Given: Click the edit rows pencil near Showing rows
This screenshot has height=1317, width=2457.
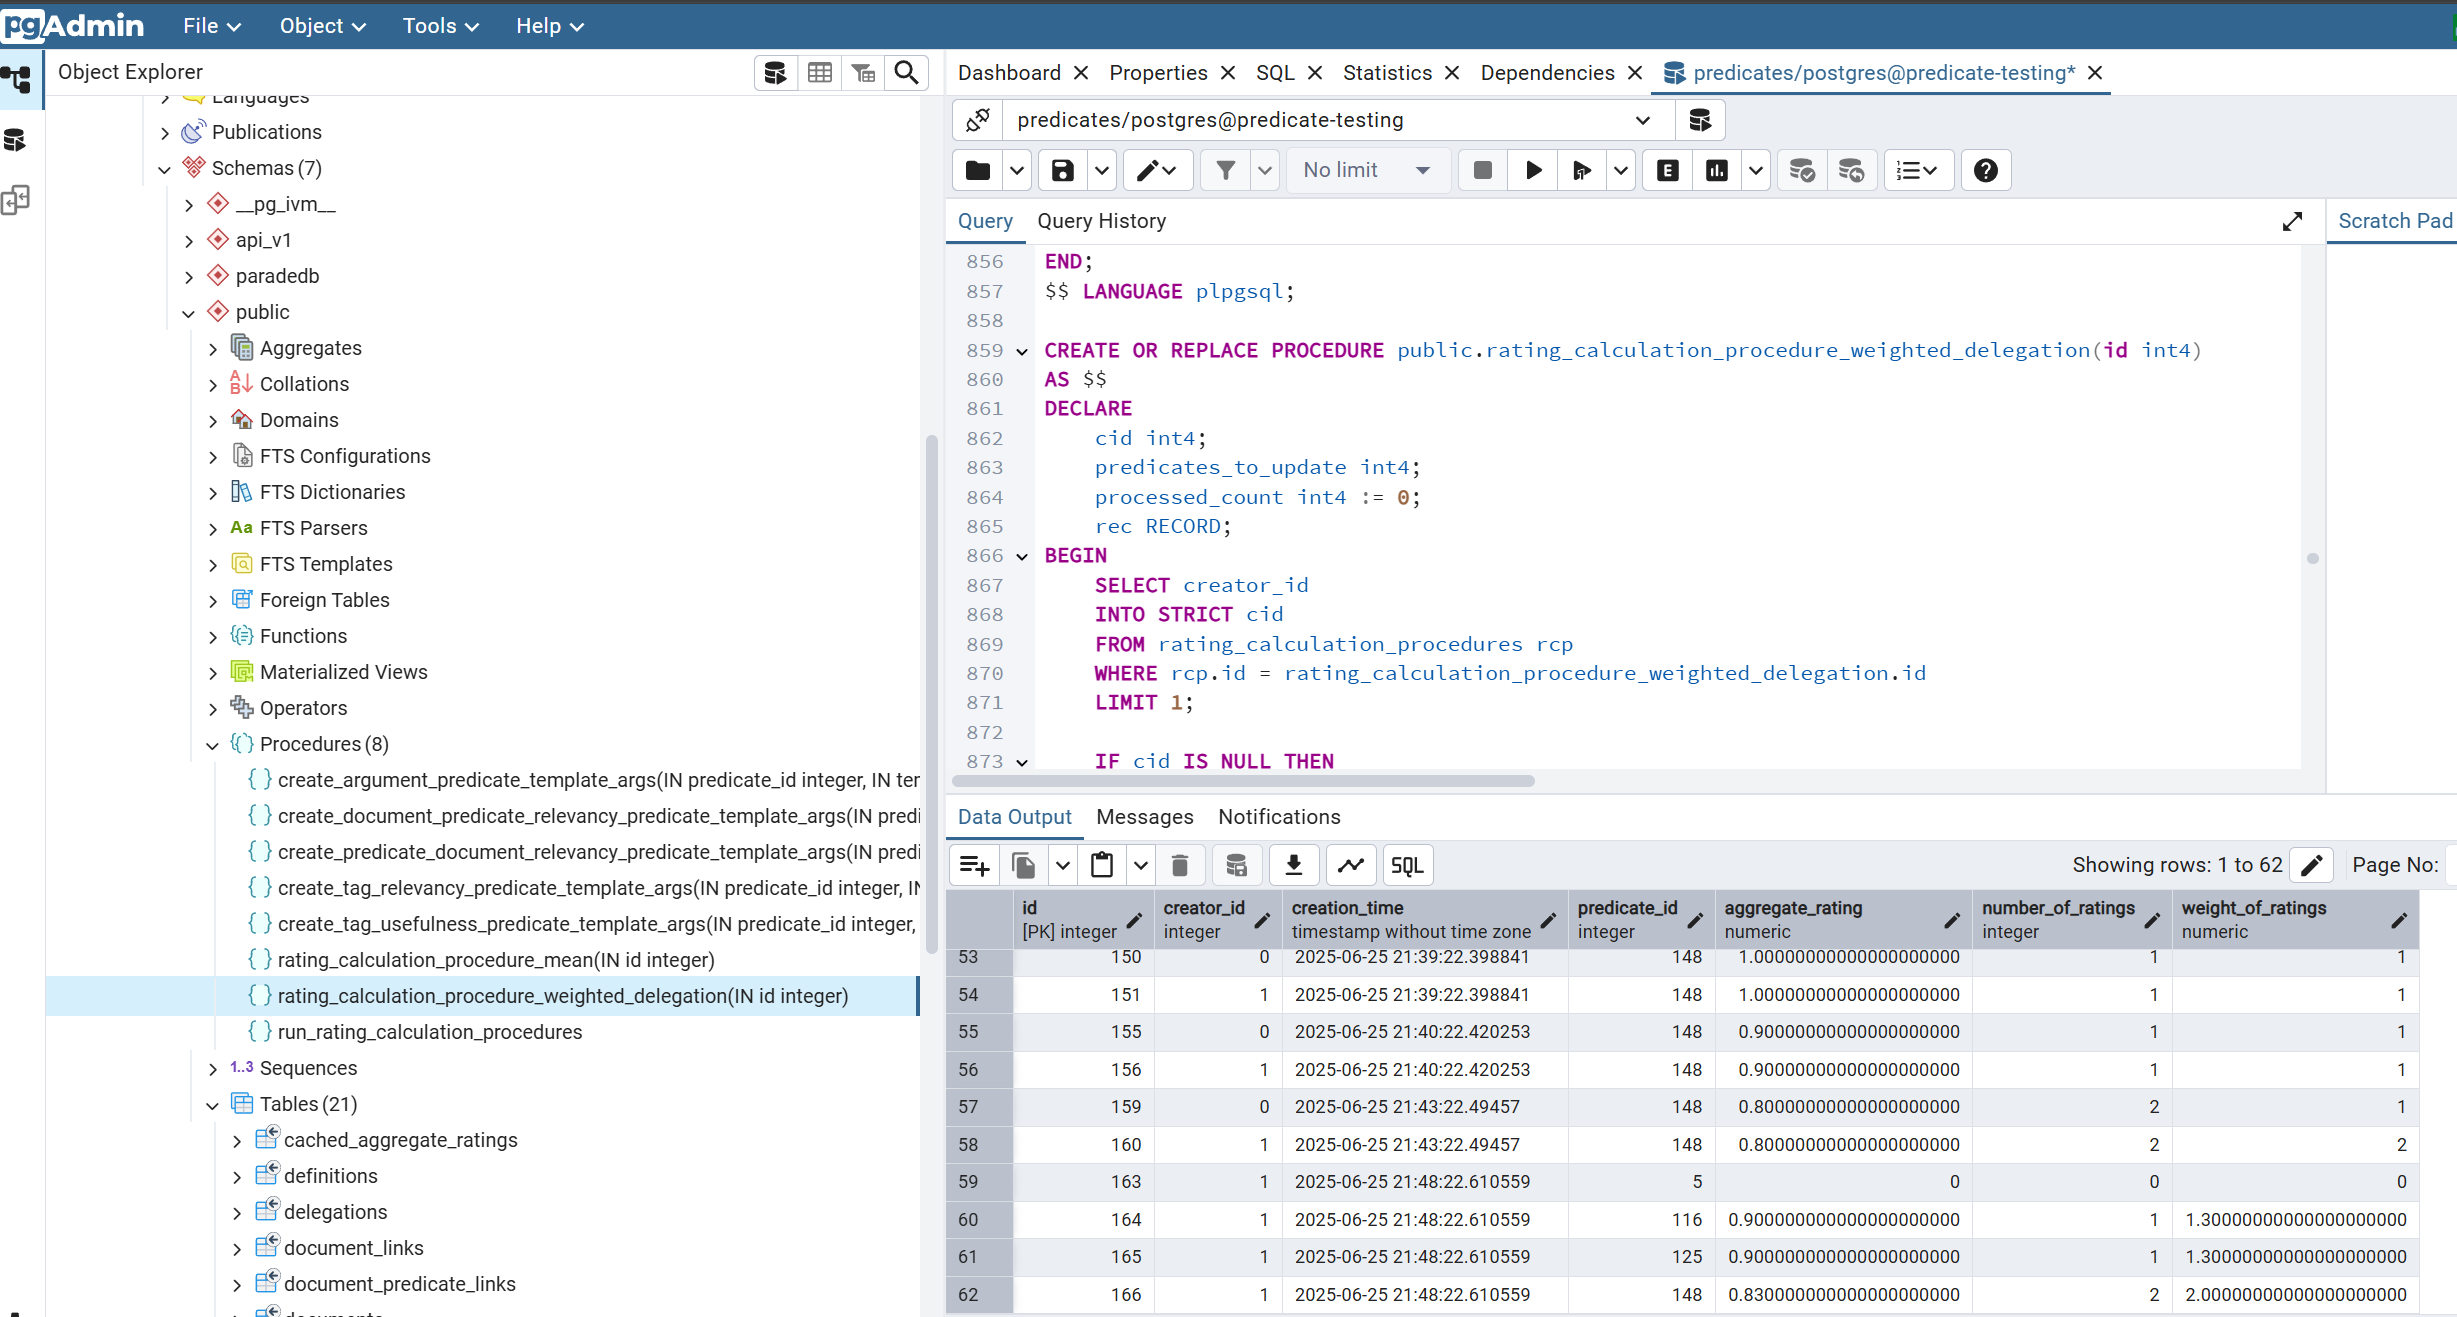Looking at the screenshot, I should click(x=2311, y=865).
